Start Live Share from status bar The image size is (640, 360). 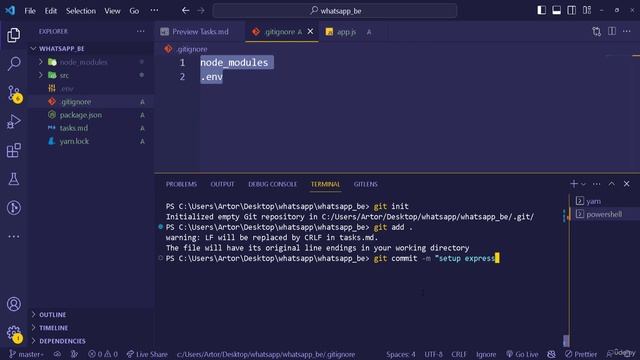147,354
